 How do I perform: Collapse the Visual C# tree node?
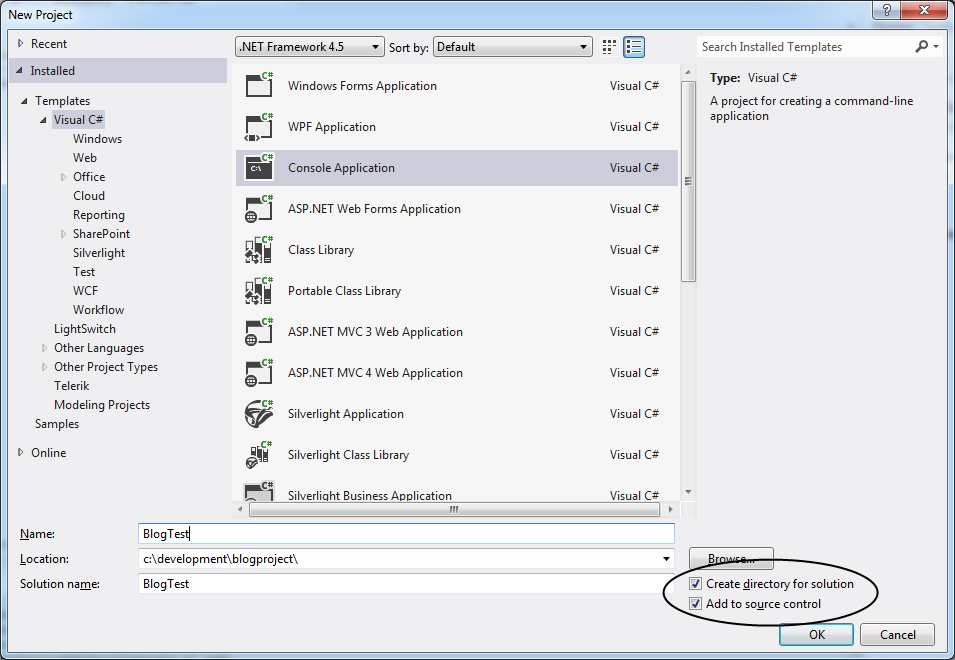point(43,120)
